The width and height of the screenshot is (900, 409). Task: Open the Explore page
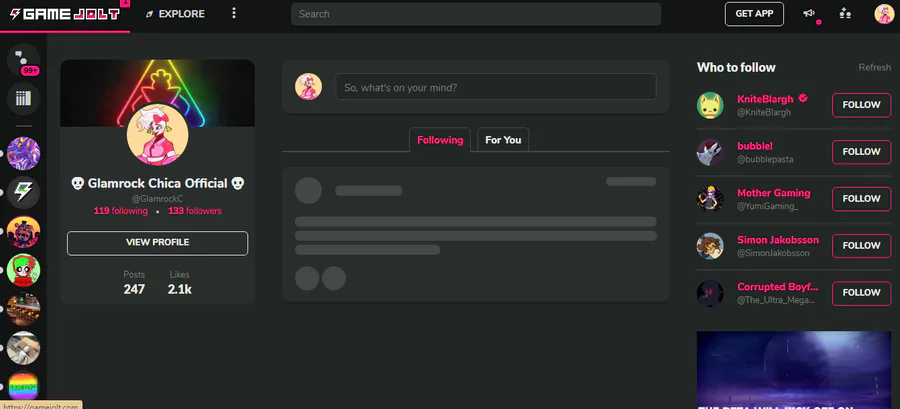(x=176, y=14)
